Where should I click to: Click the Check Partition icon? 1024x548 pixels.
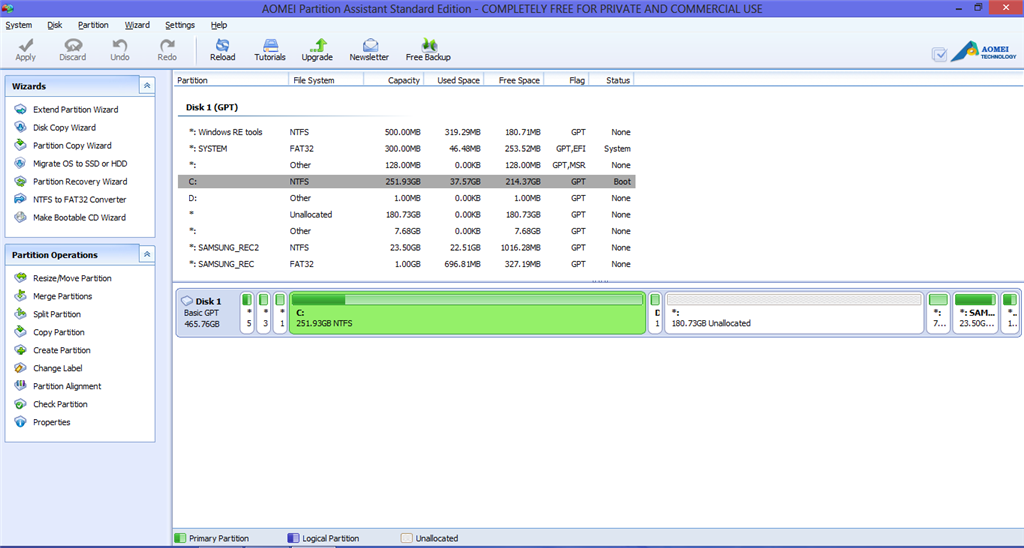(x=21, y=404)
